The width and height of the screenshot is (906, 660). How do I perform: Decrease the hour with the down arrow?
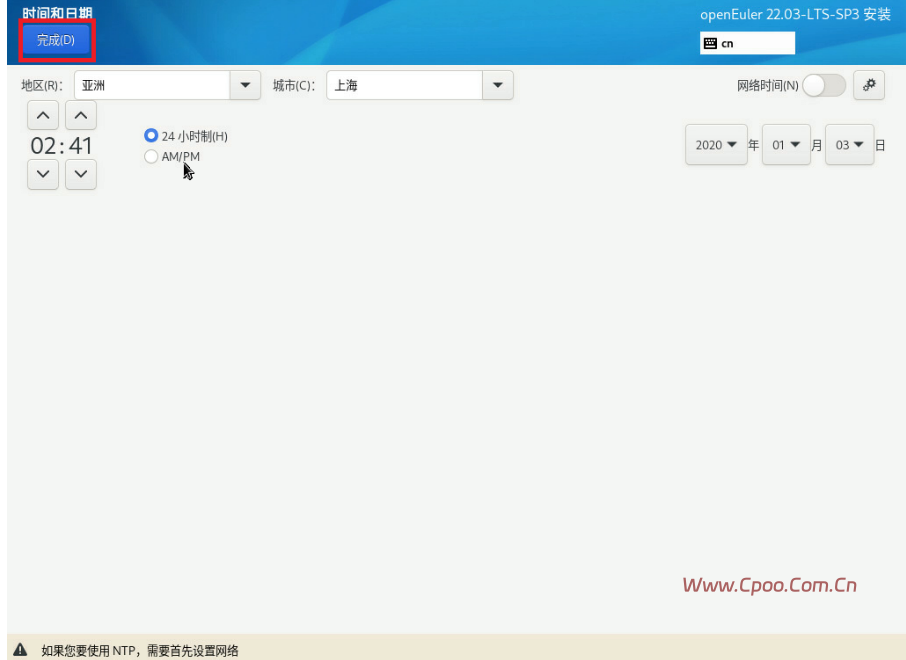tap(43, 174)
